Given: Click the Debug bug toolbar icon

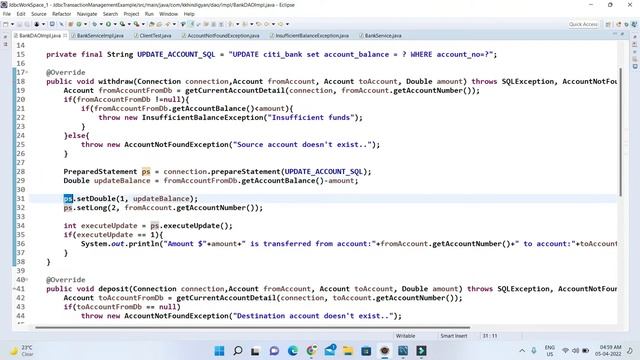Looking at the screenshot, I should (x=94, y=24).
